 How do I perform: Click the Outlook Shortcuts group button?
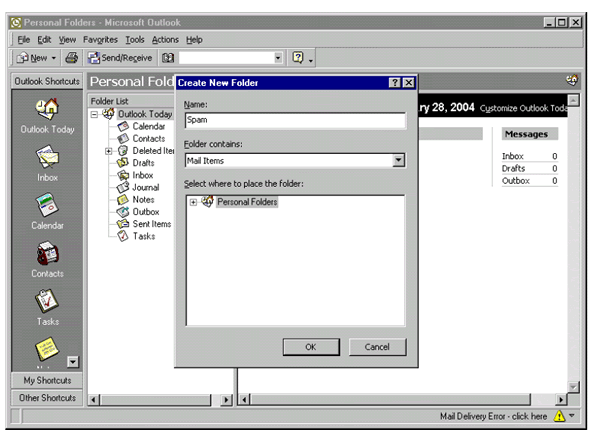click(x=47, y=81)
